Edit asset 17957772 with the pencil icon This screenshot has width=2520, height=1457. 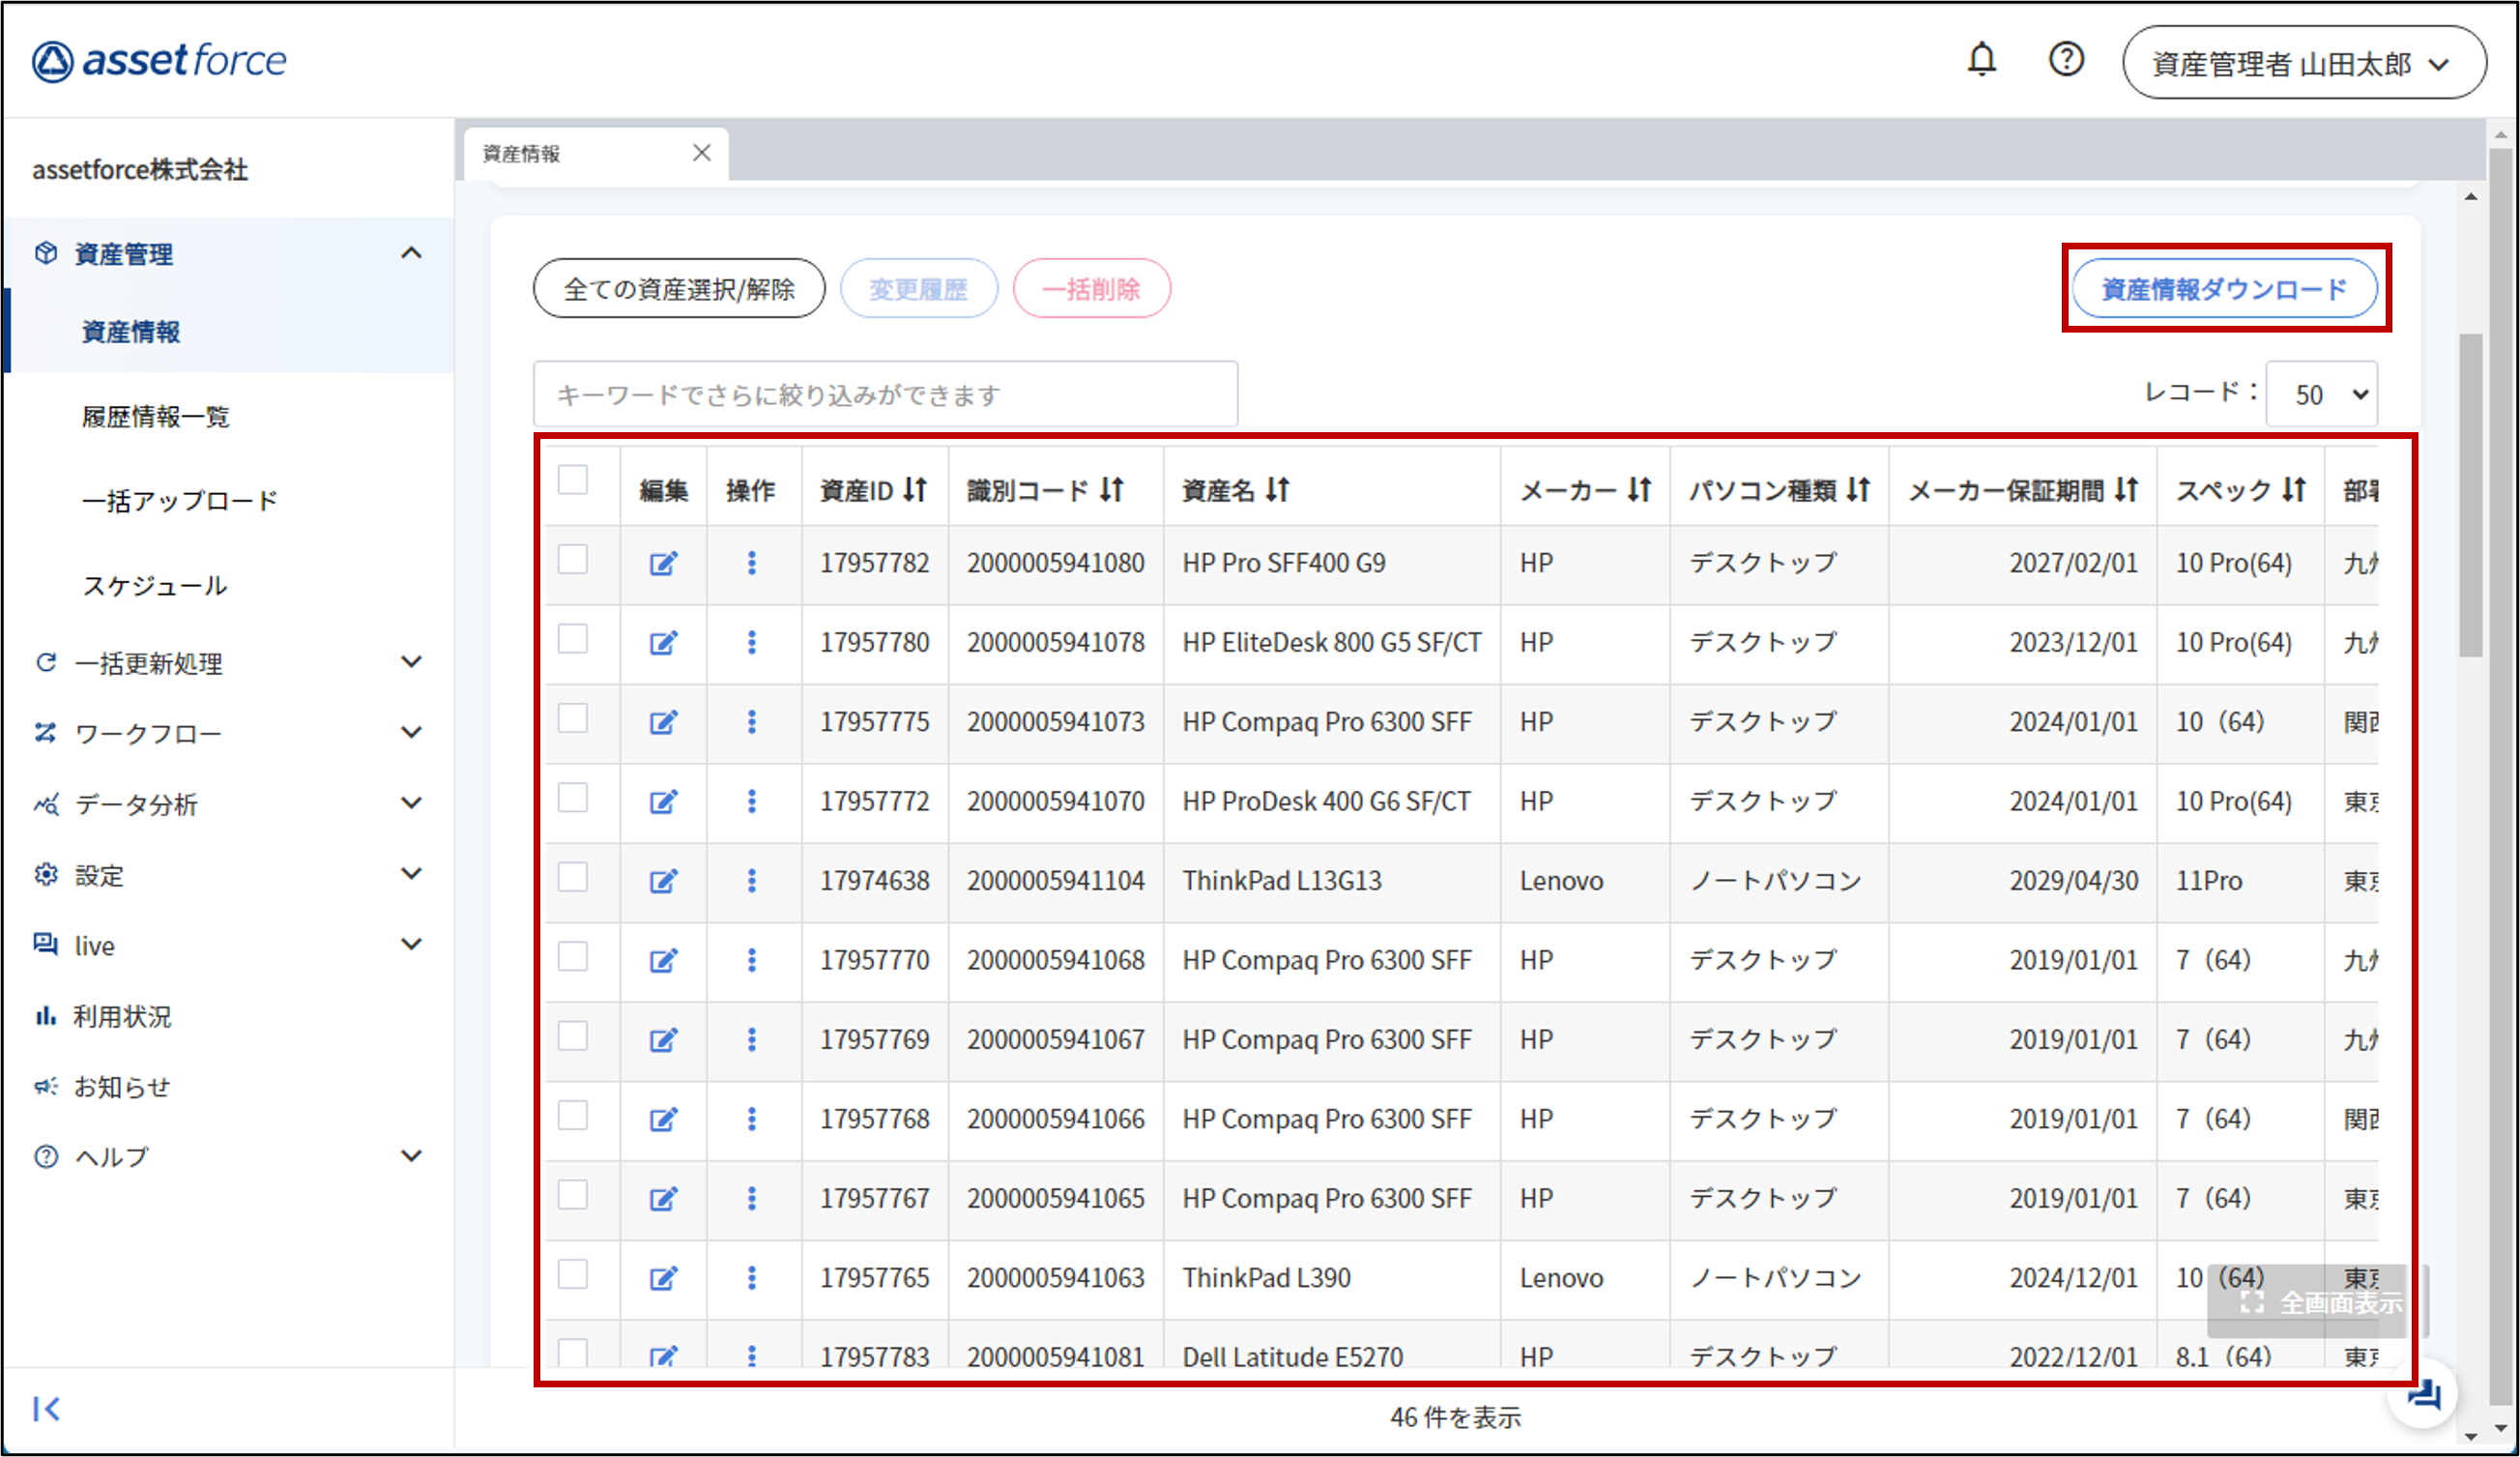(x=663, y=801)
